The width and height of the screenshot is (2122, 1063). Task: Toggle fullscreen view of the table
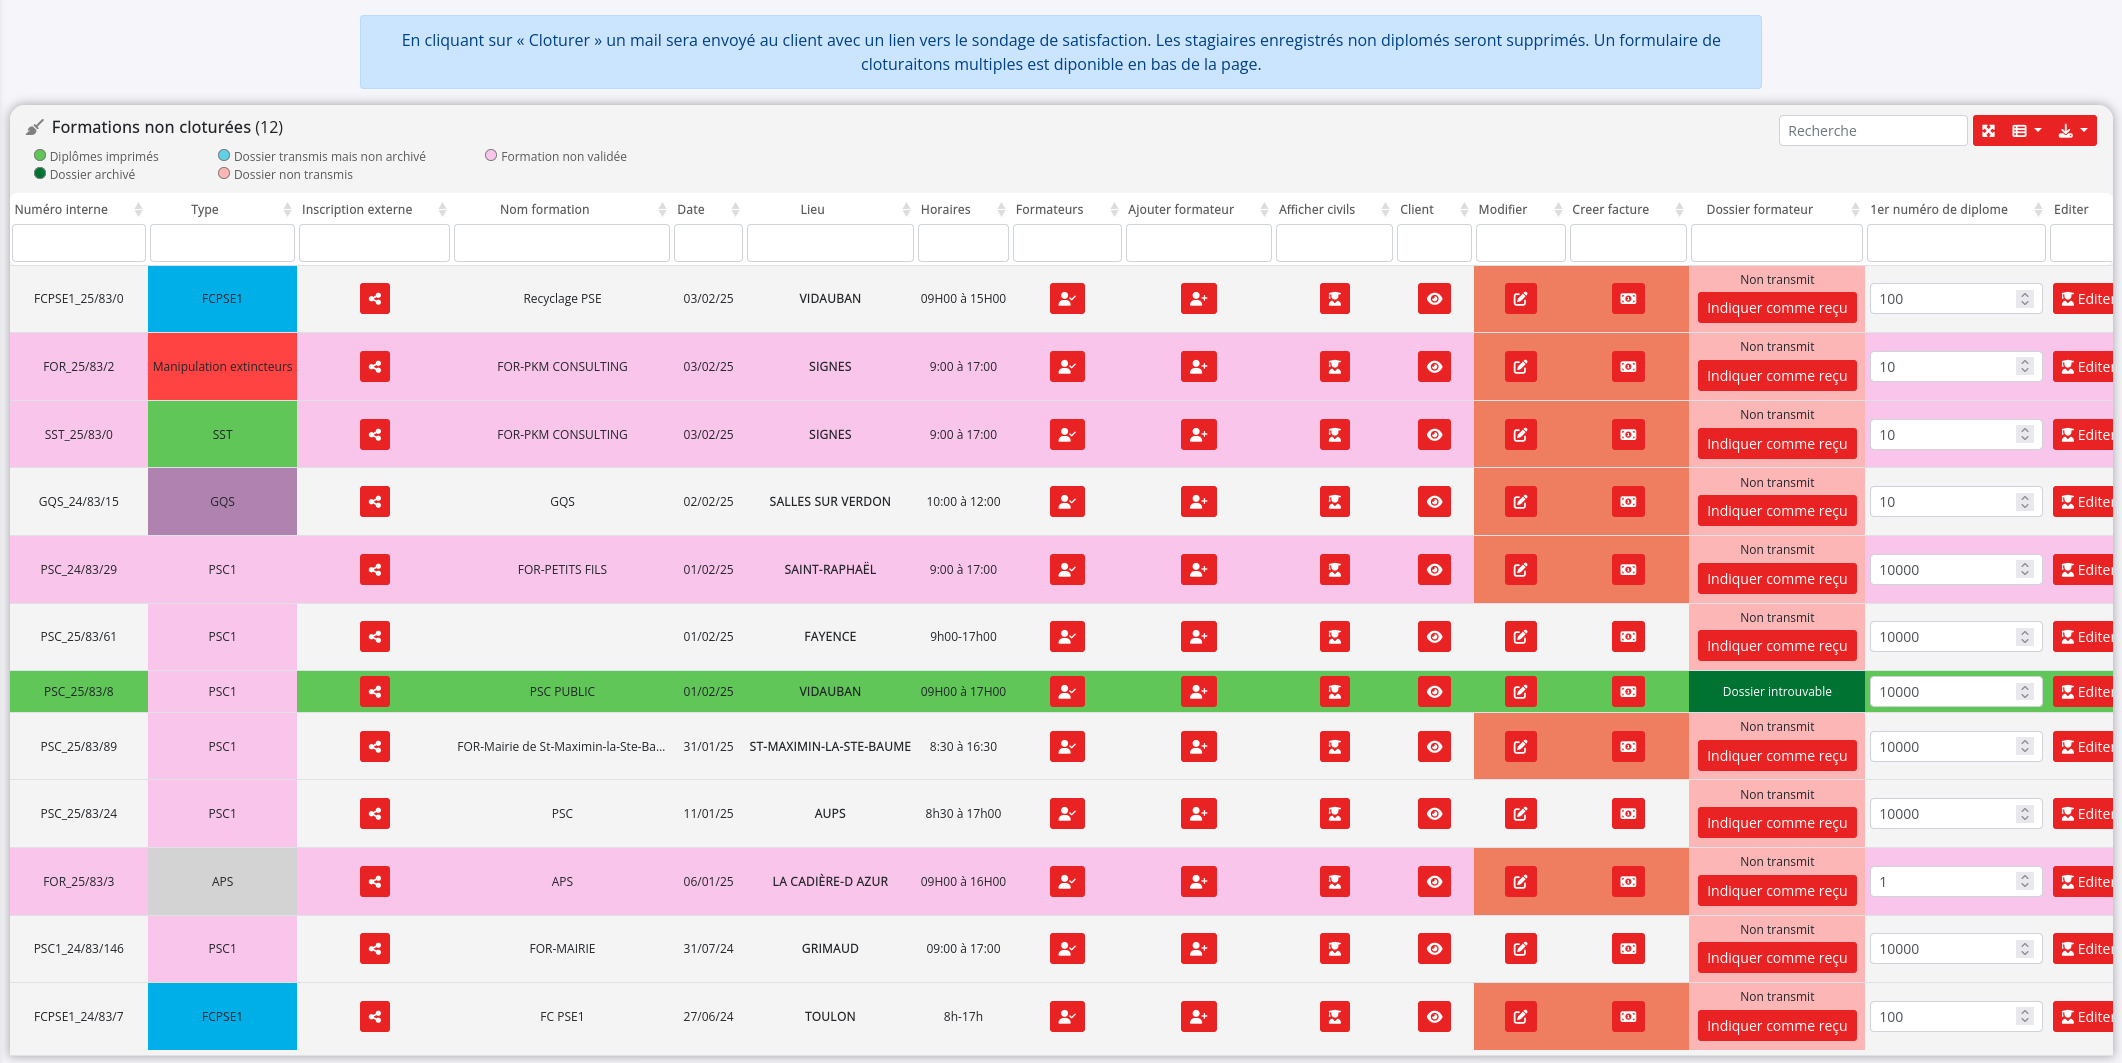tap(1988, 131)
